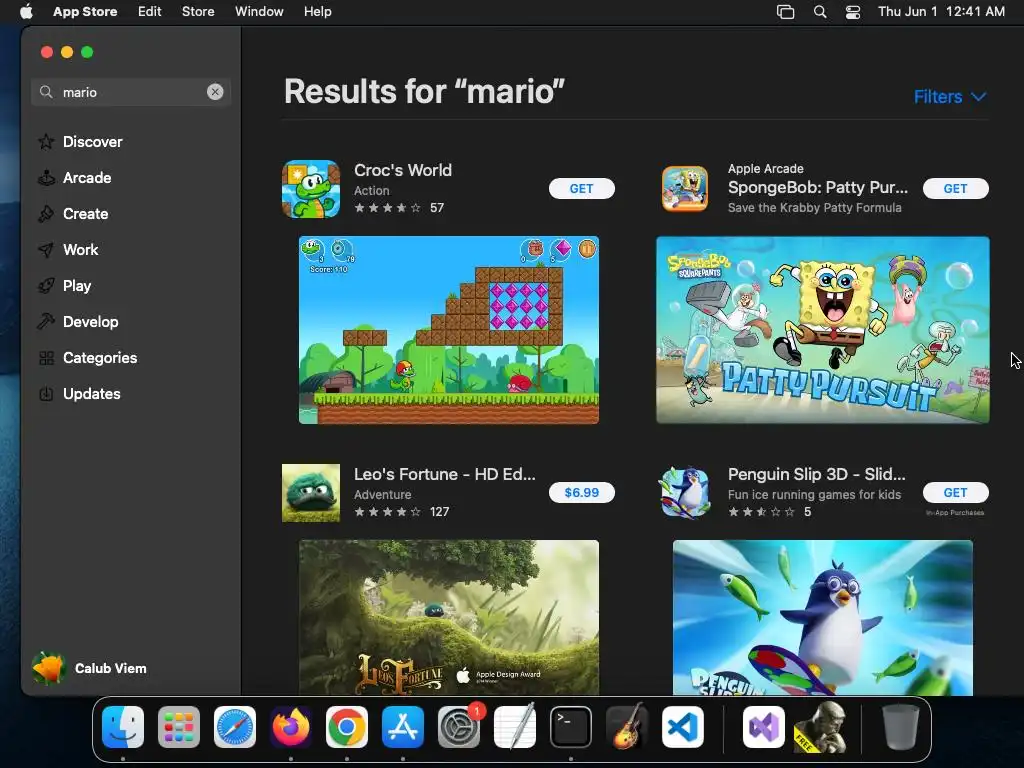Open Terminal from the Dock
The width and height of the screenshot is (1024, 768).
pyautogui.click(x=571, y=726)
